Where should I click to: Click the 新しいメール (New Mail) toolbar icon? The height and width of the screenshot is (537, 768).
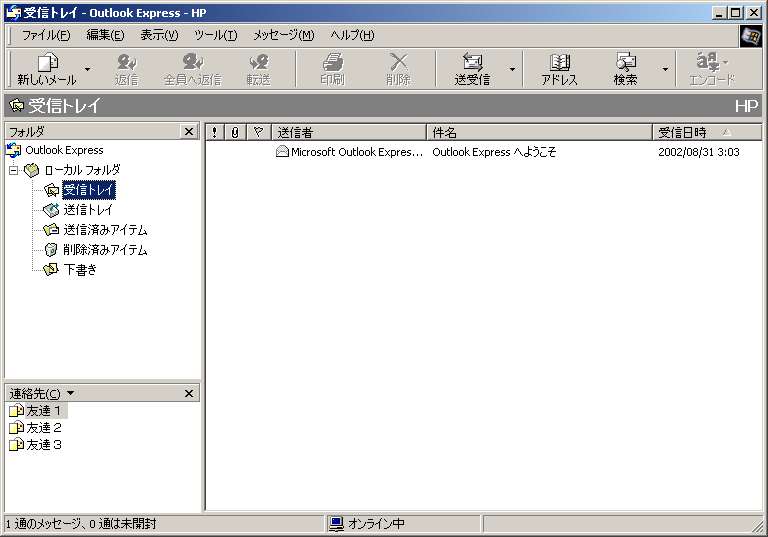(x=46, y=69)
